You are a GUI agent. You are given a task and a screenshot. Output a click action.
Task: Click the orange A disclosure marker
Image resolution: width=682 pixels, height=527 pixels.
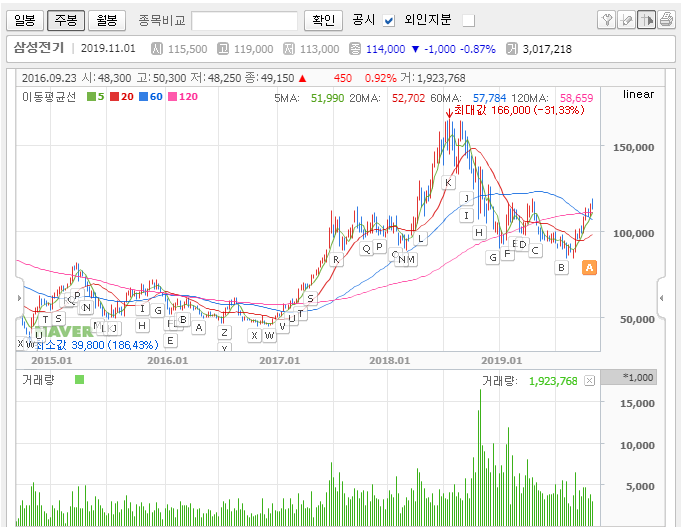click(589, 267)
